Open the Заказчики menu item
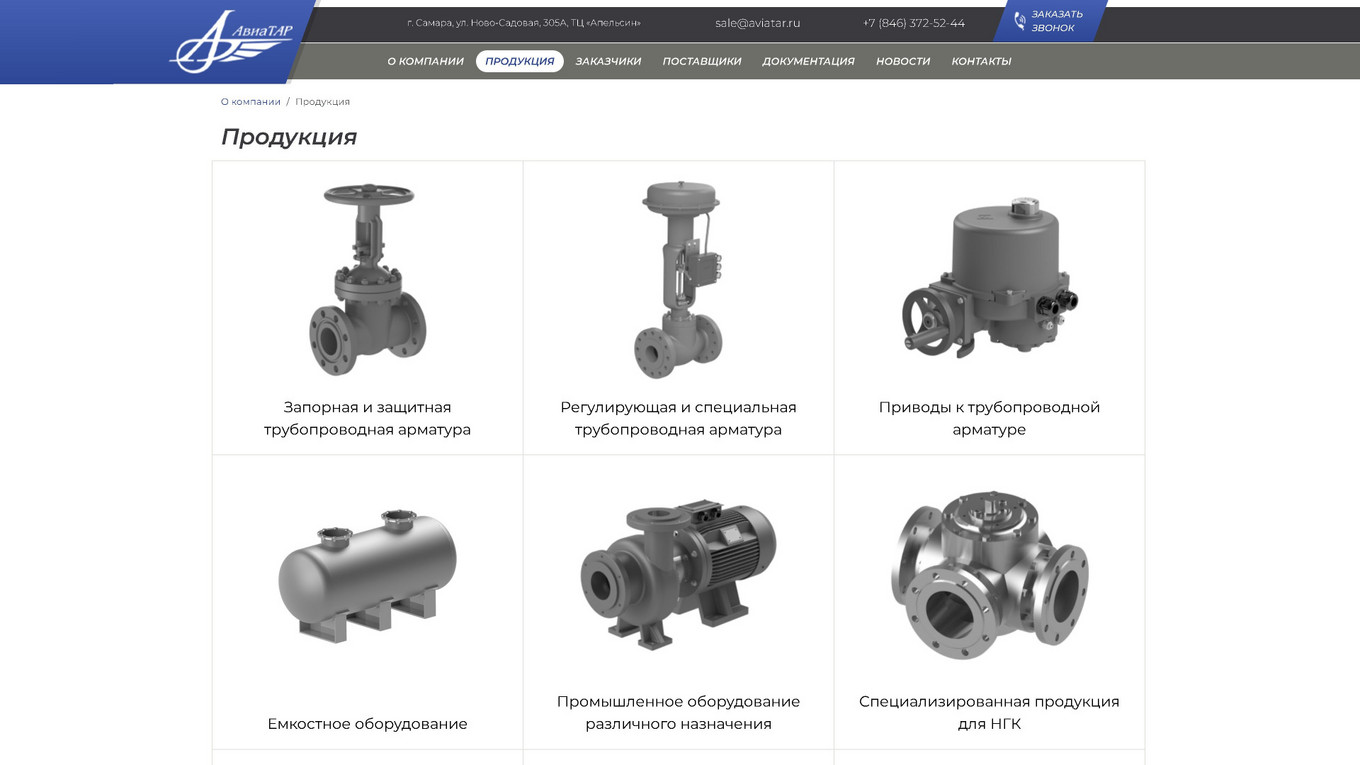 point(608,61)
